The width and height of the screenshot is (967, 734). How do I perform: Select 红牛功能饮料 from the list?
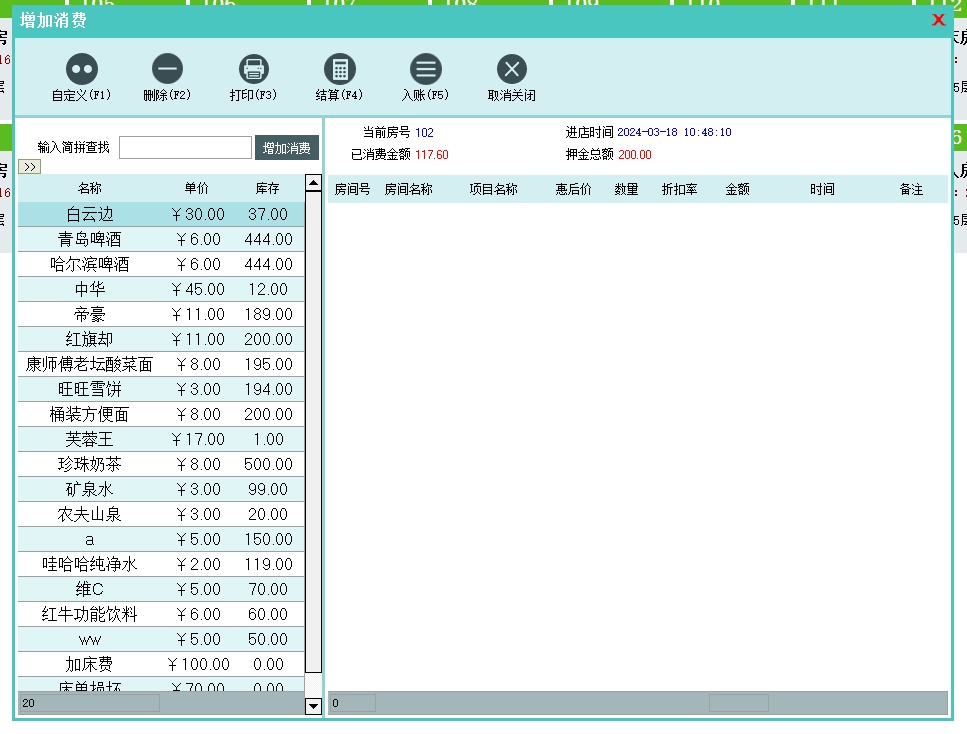point(89,614)
